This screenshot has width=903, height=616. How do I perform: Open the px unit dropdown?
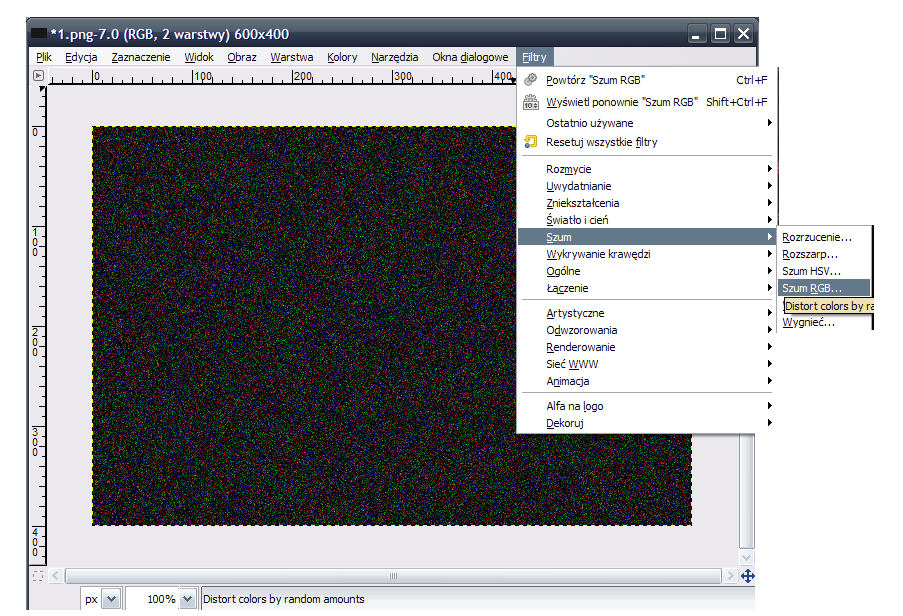pos(111,599)
